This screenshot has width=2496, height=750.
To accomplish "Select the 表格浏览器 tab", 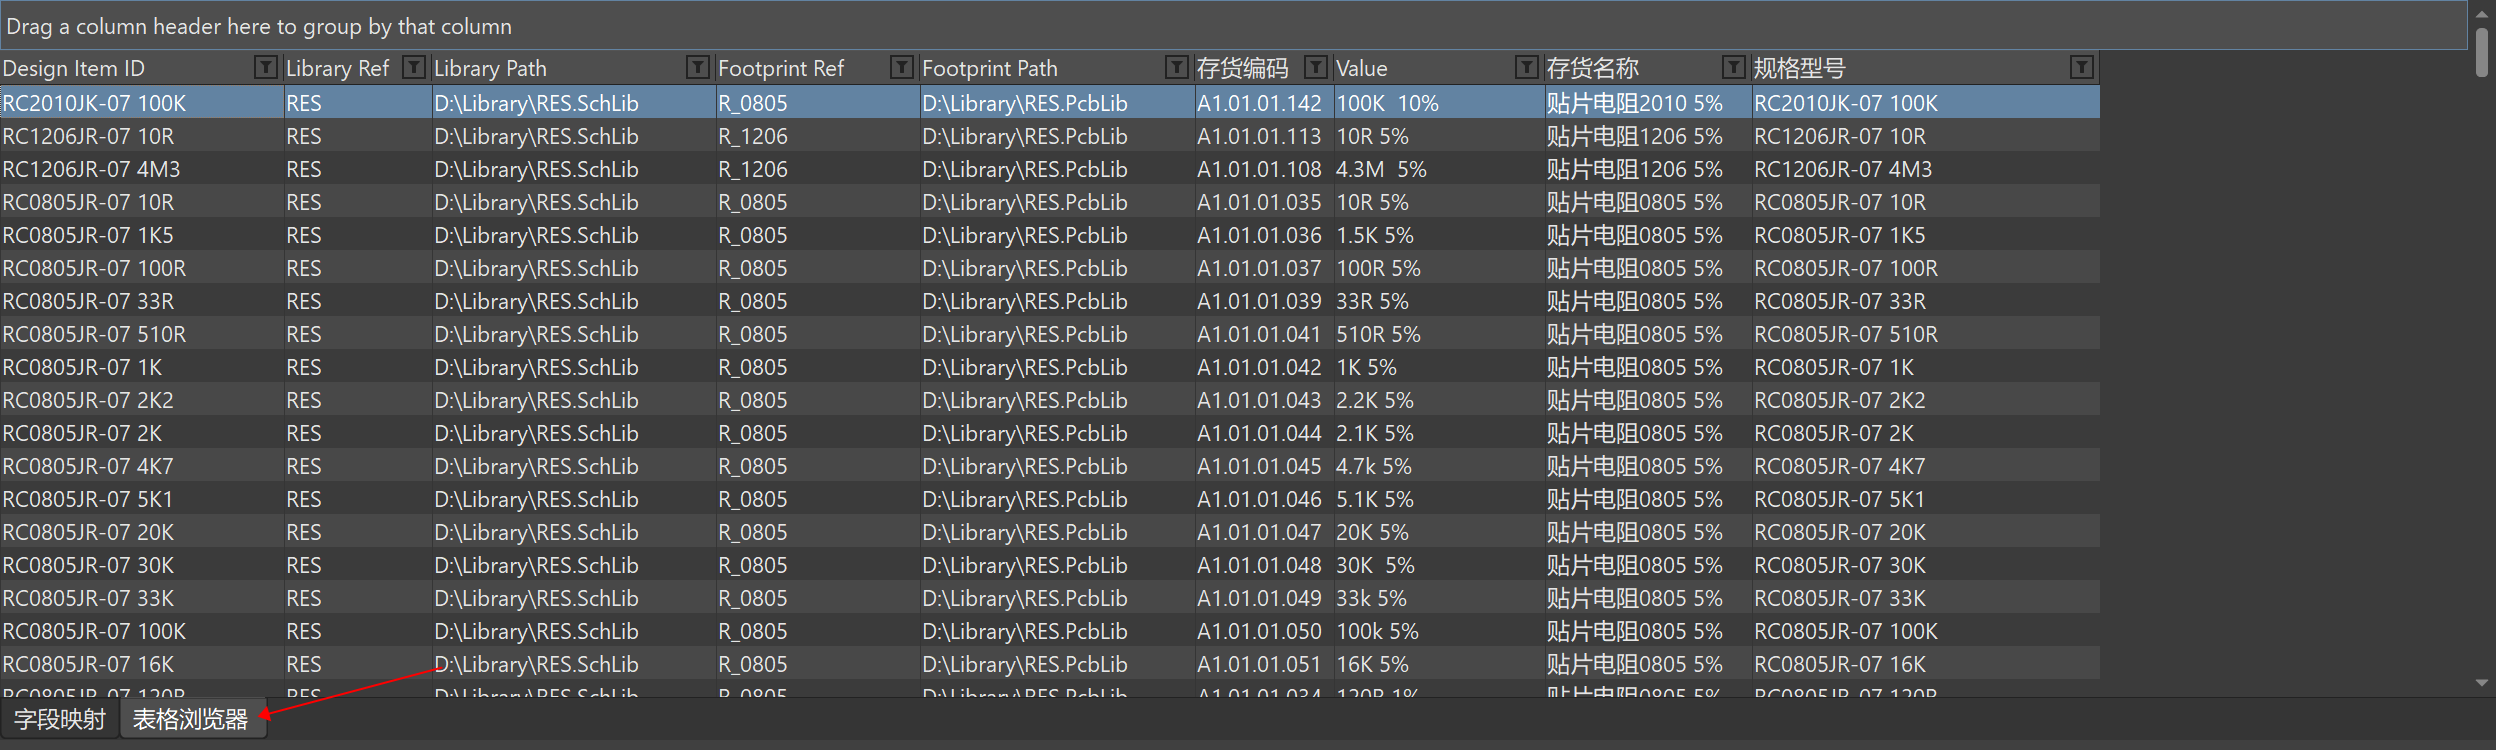I will click(191, 719).
